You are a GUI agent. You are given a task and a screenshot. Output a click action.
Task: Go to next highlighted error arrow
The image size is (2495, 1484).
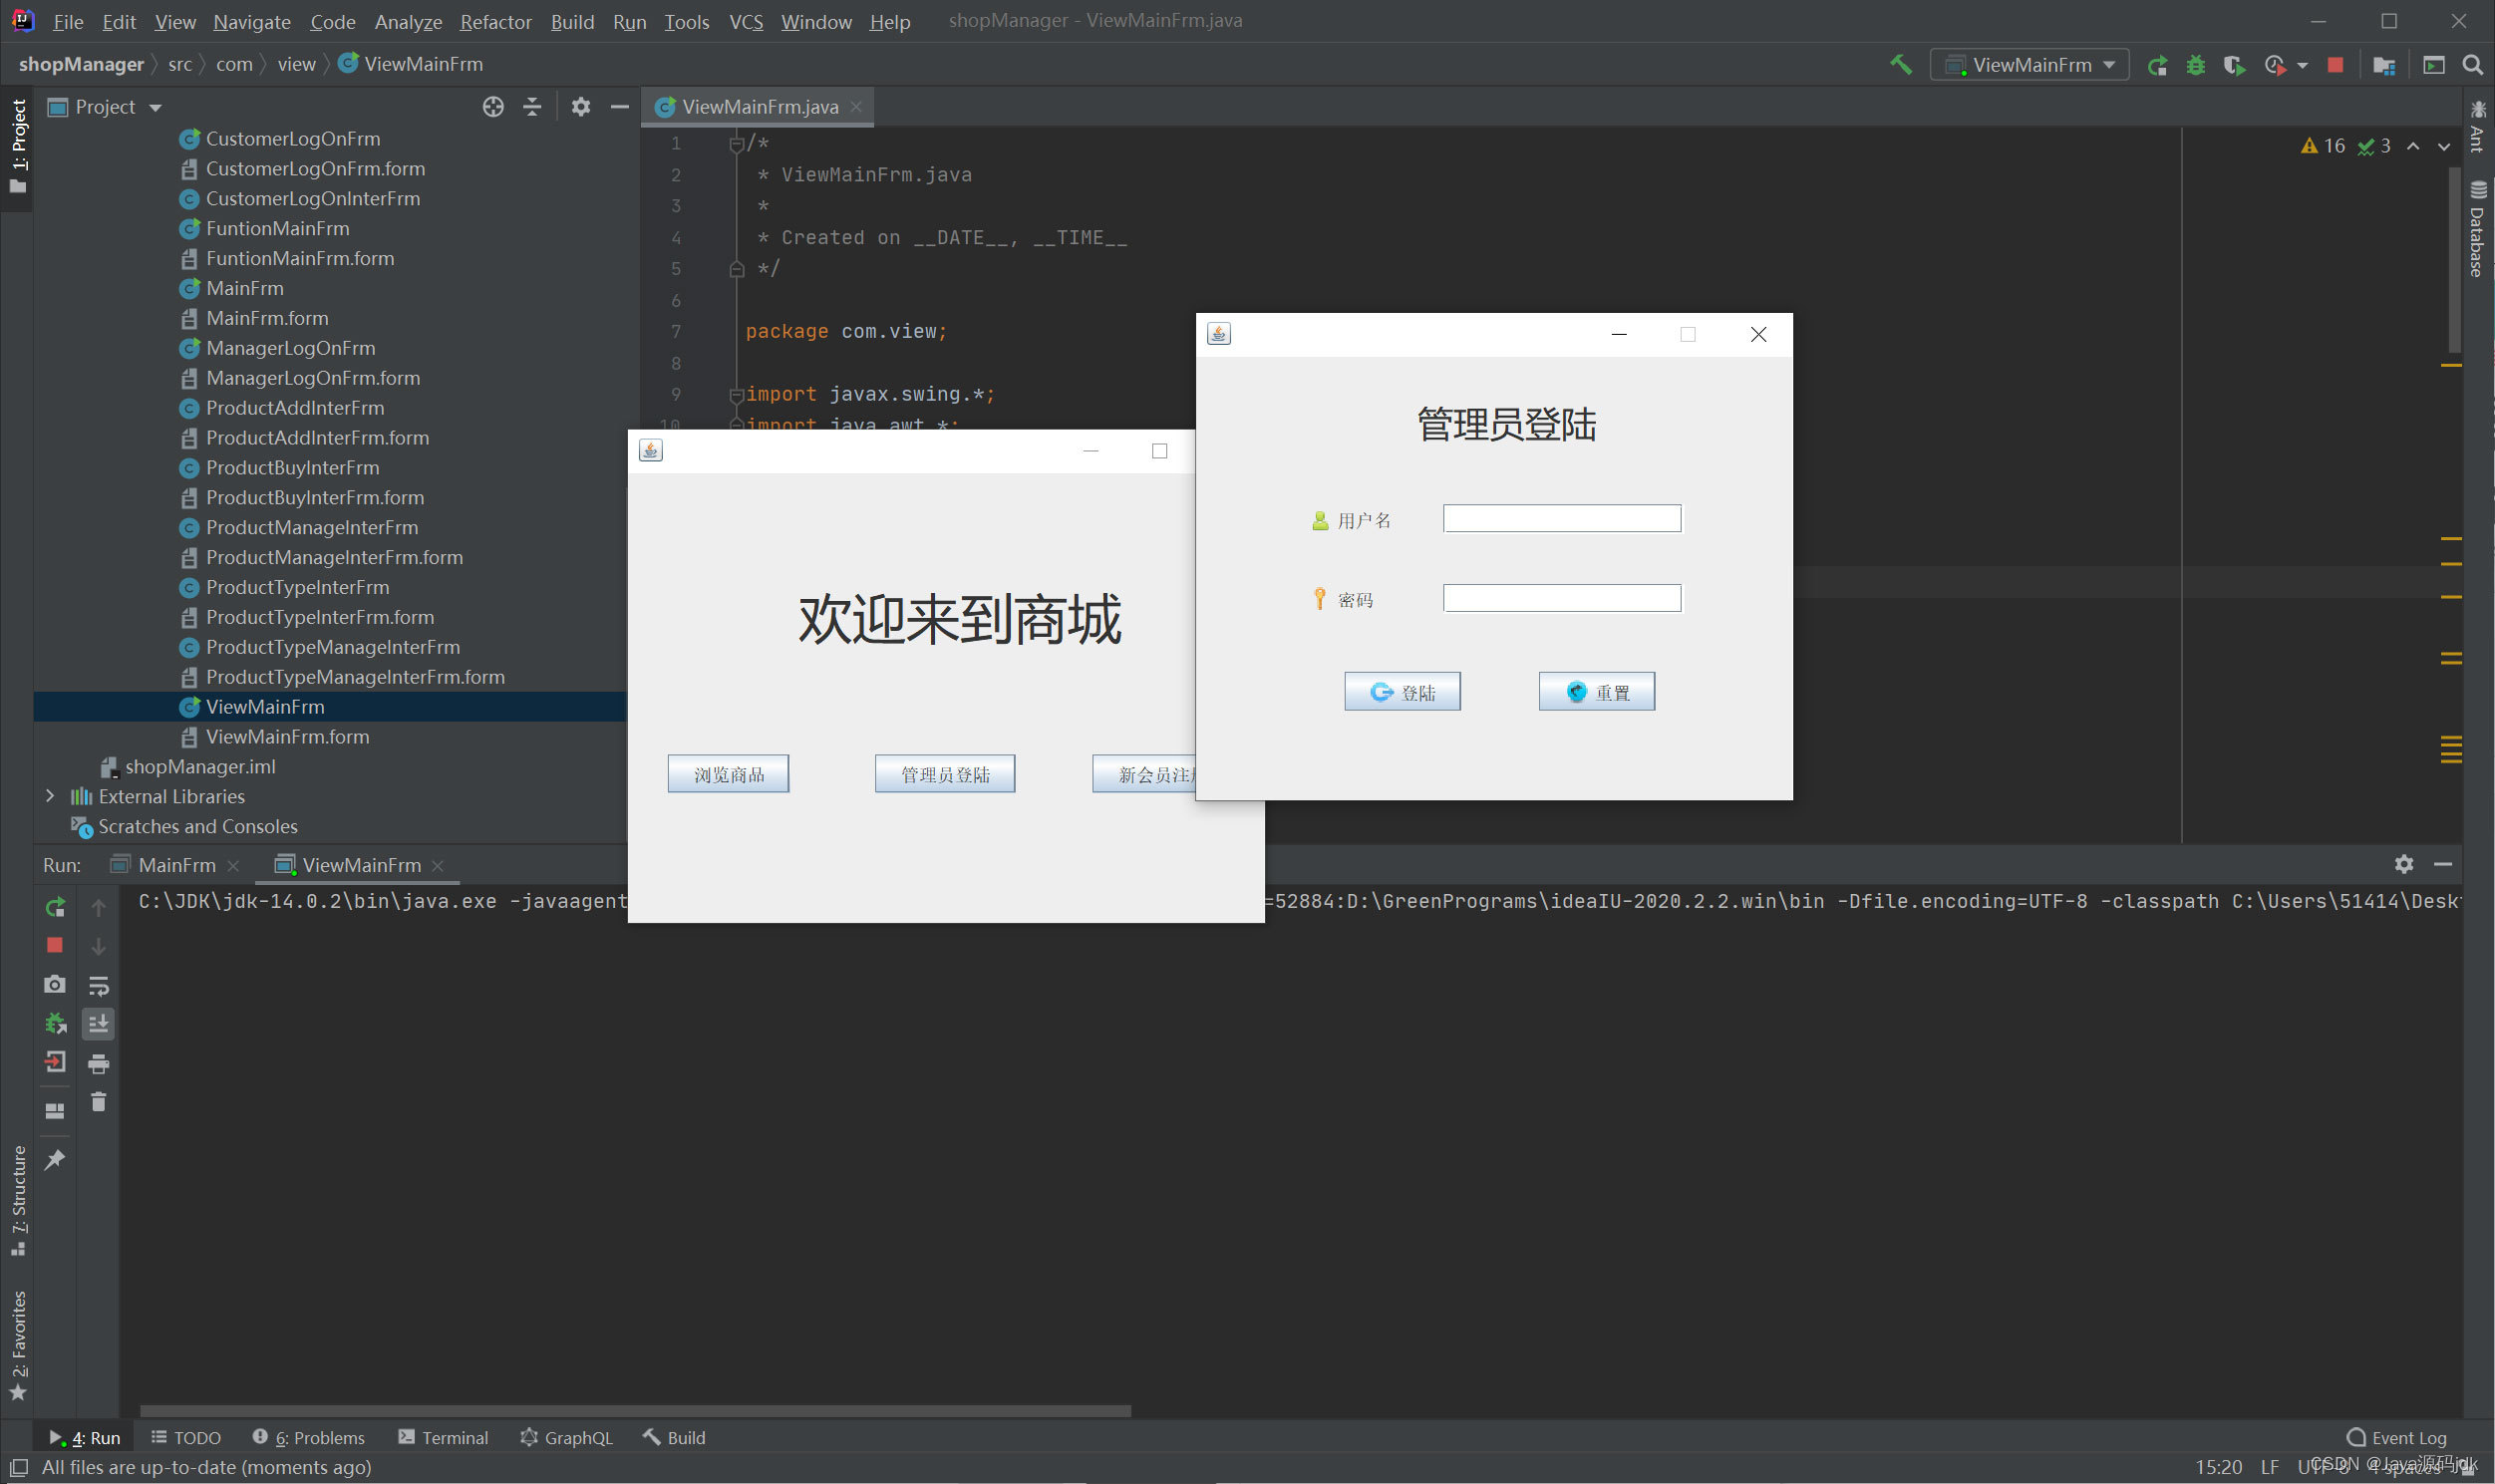tap(2444, 146)
